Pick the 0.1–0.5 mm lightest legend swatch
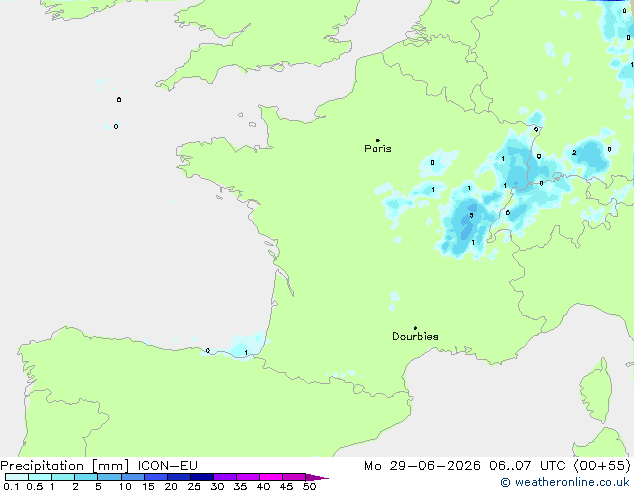 (x=17, y=477)
